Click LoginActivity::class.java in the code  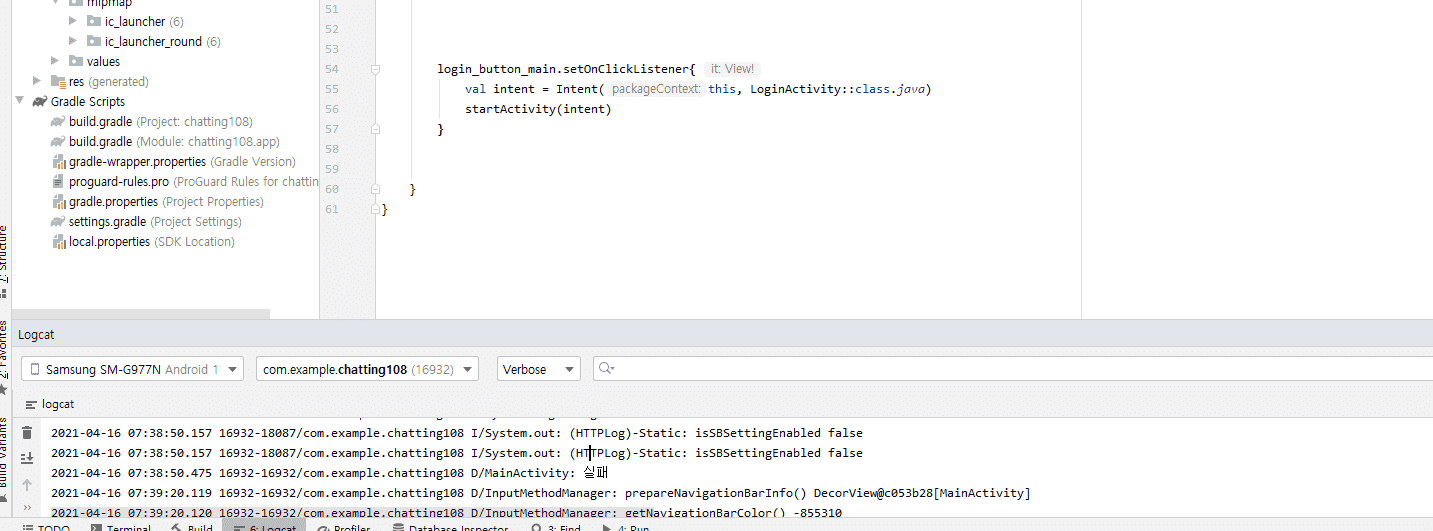[x=838, y=89]
